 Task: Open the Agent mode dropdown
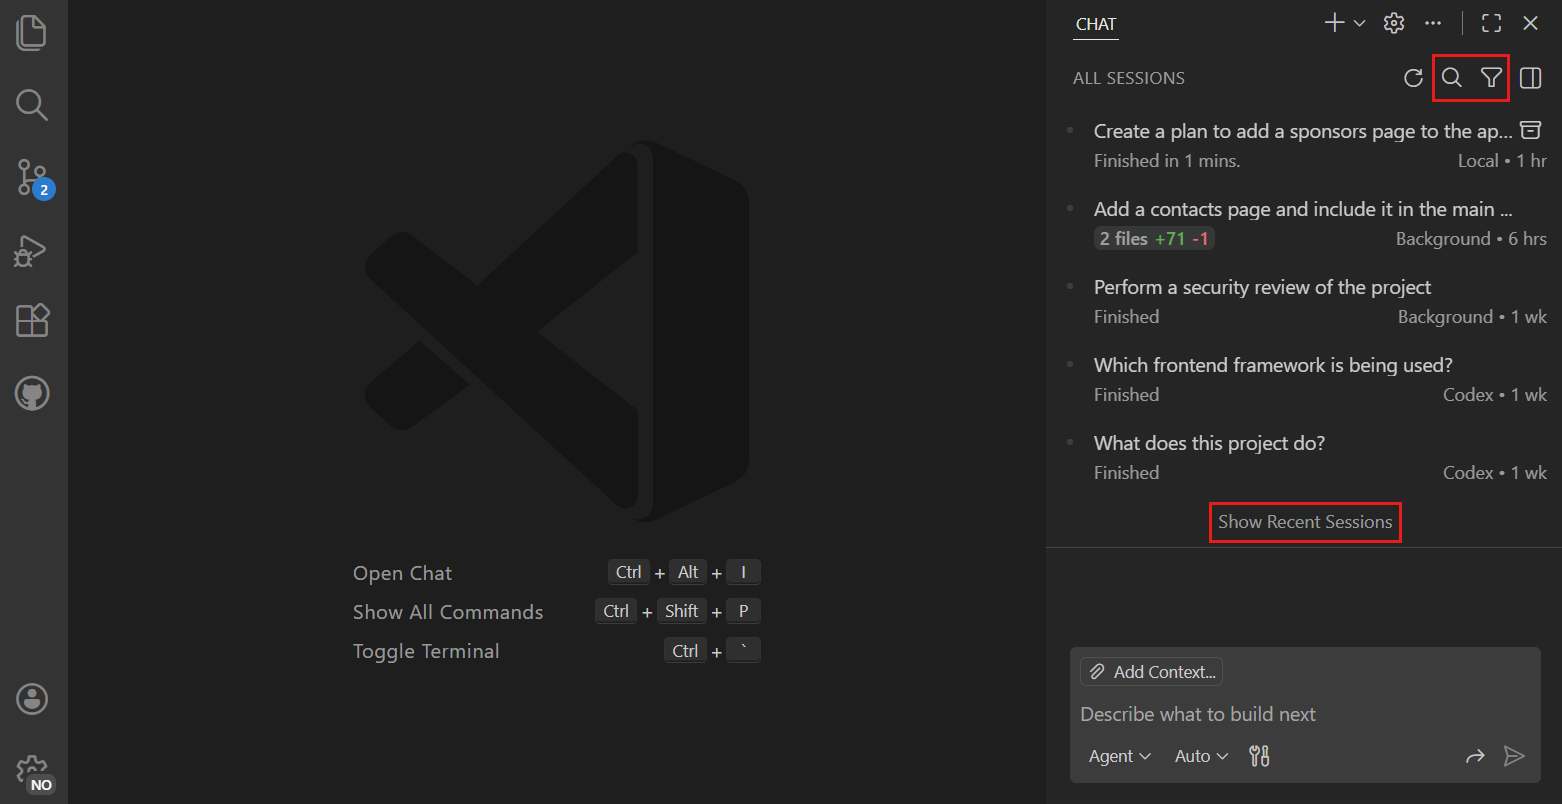point(1118,756)
